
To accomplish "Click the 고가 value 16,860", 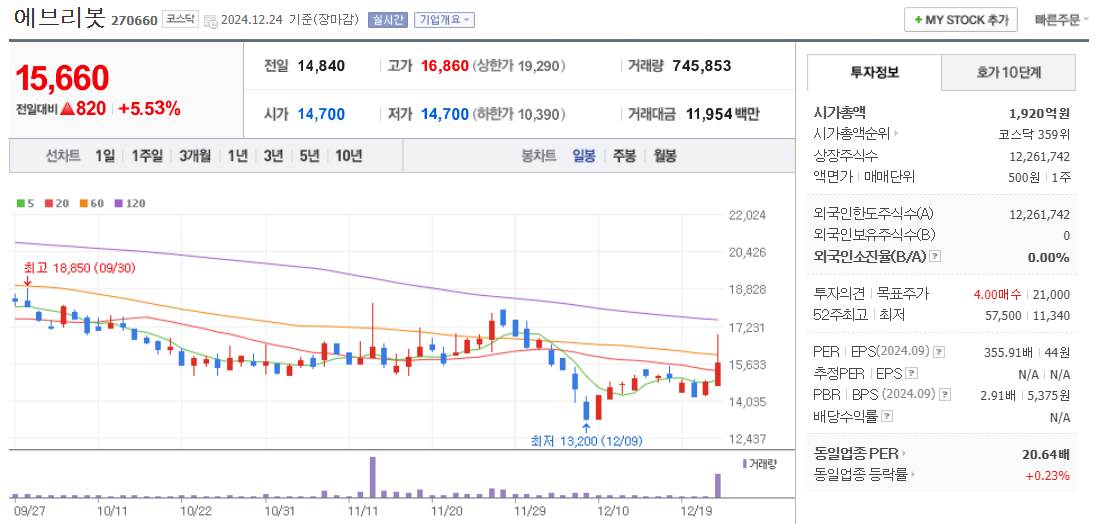I will [443, 66].
